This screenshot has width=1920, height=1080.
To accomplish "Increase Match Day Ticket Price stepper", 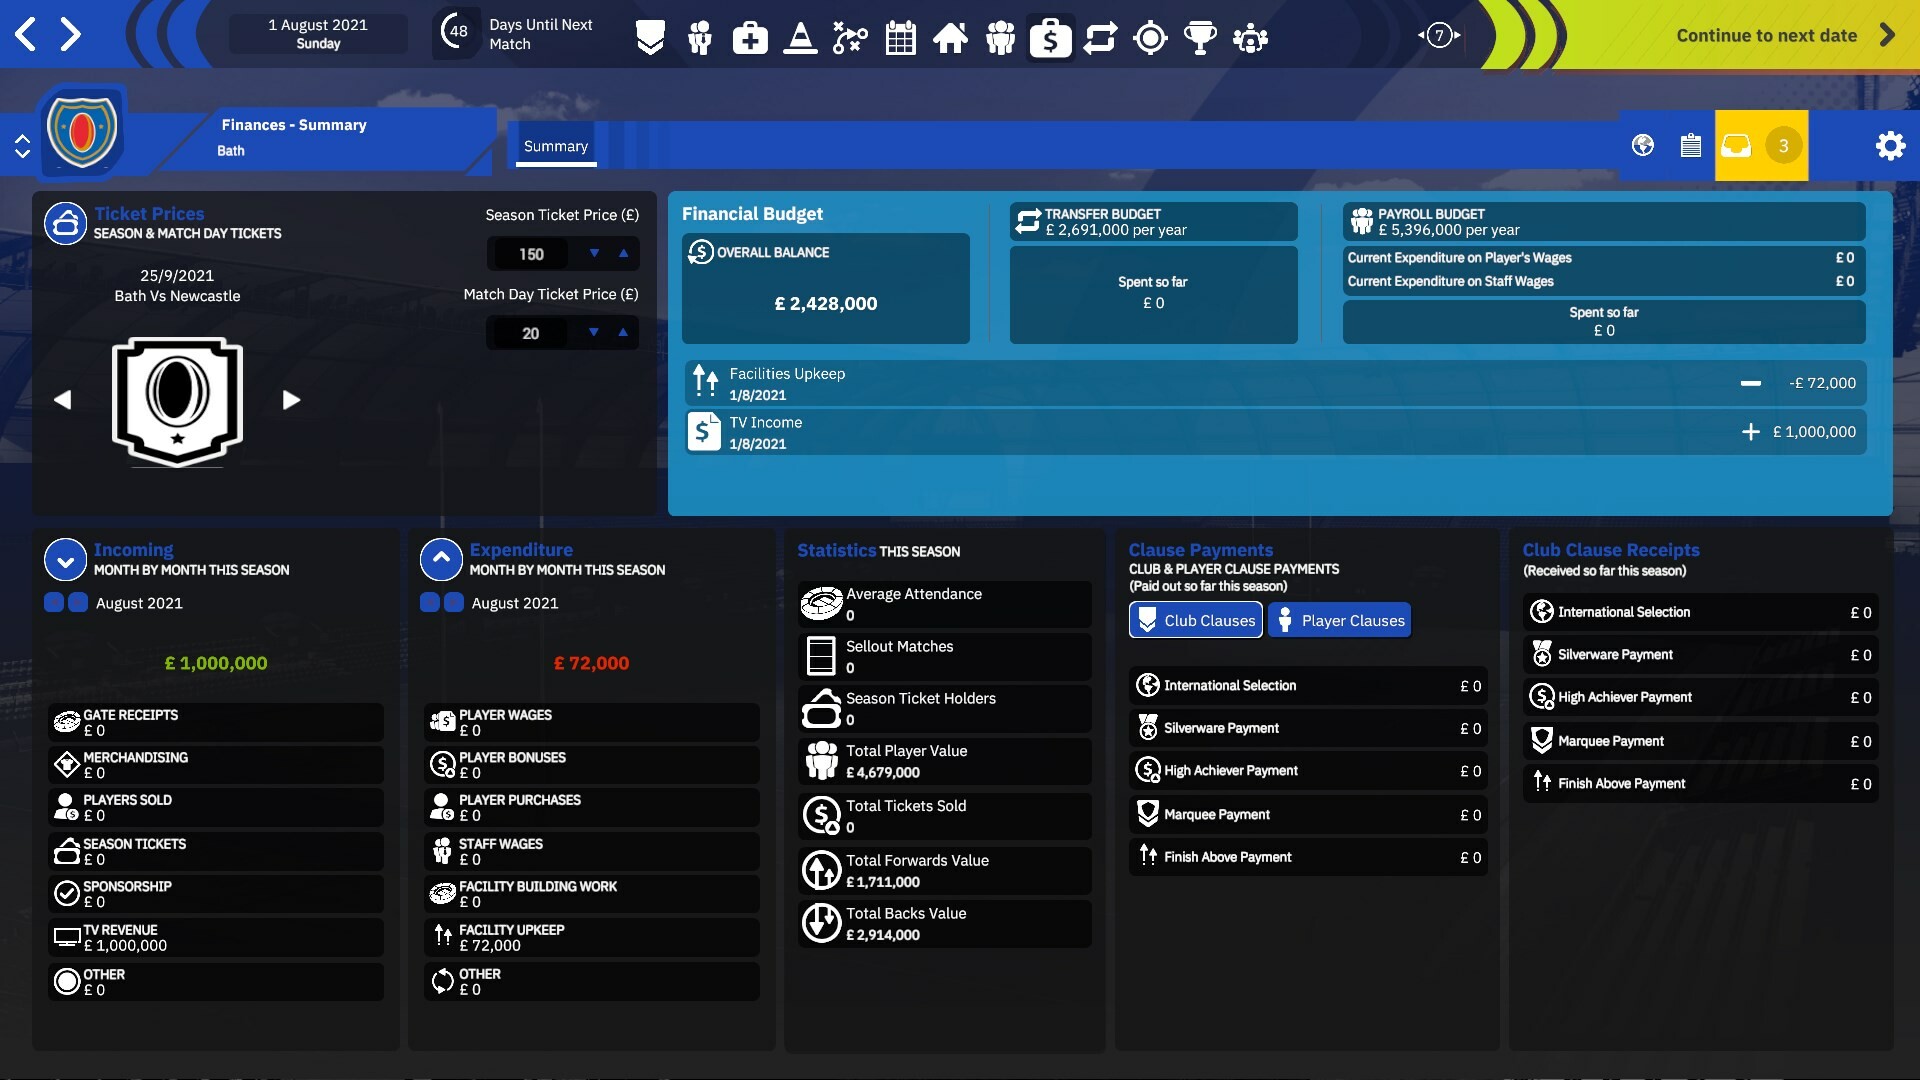I will point(624,333).
